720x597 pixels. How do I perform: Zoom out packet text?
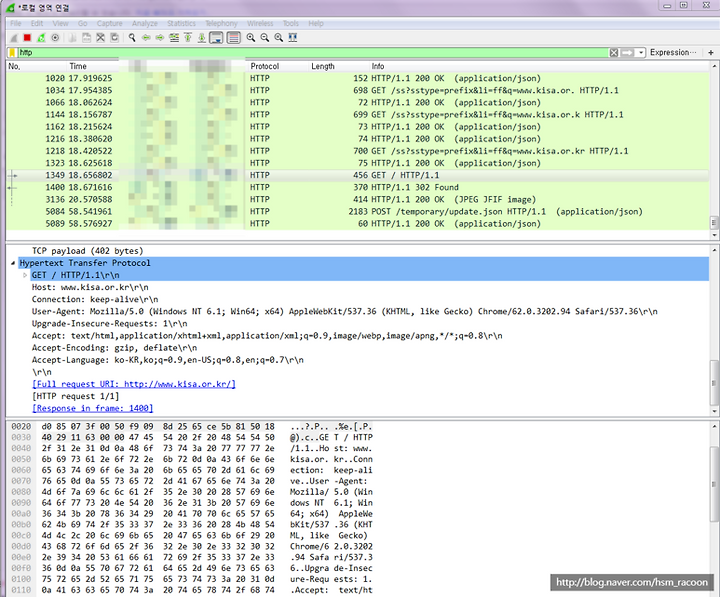tap(264, 38)
